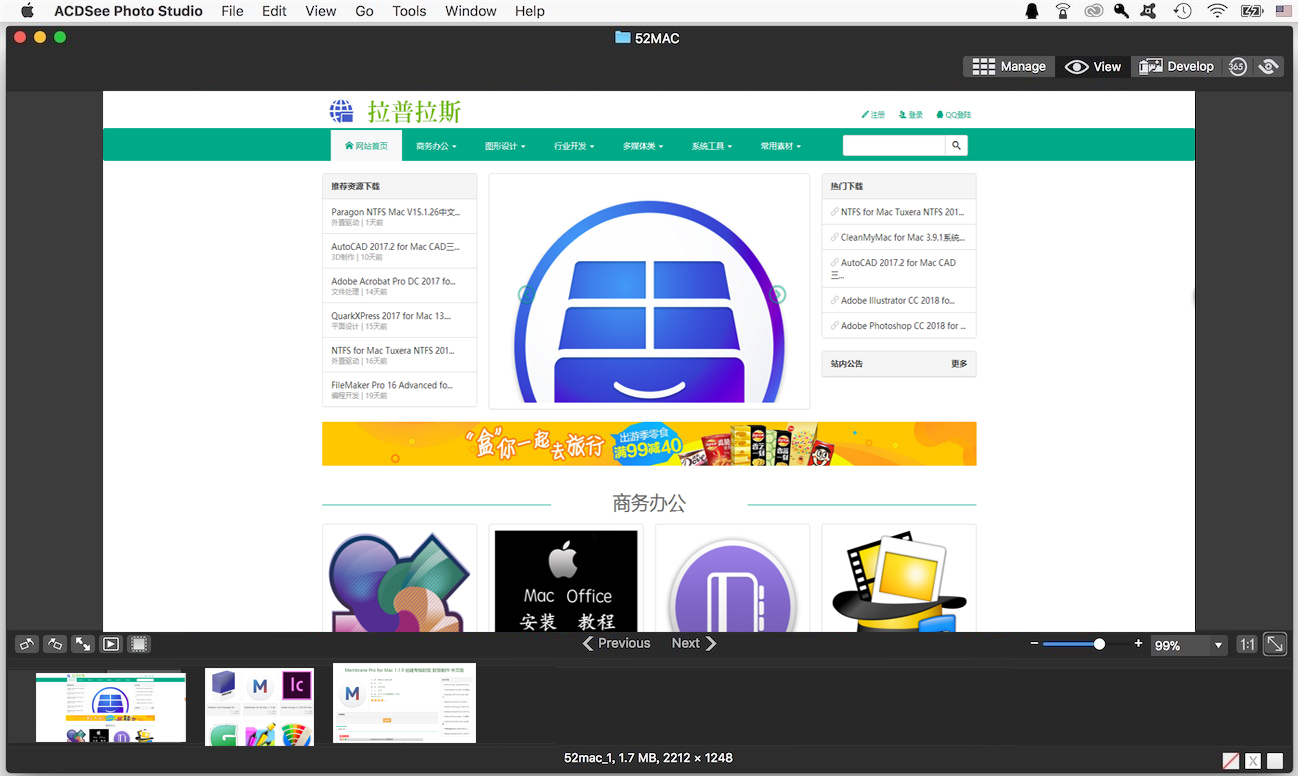Start the slideshow from the toolbar
Screen dimensions: 1298x776
click(x=111, y=644)
